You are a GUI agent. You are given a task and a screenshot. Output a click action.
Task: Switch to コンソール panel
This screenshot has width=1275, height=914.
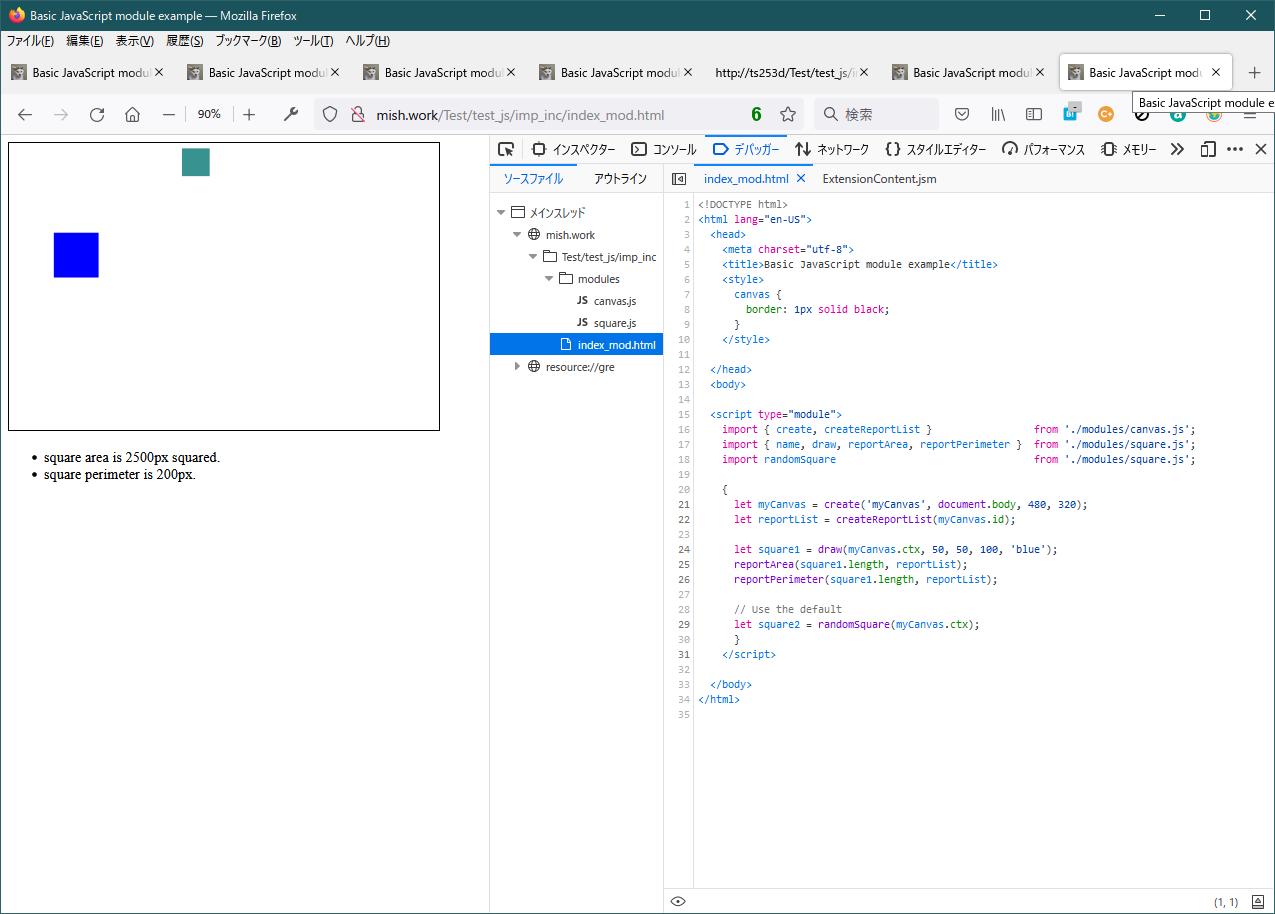[x=663, y=149]
